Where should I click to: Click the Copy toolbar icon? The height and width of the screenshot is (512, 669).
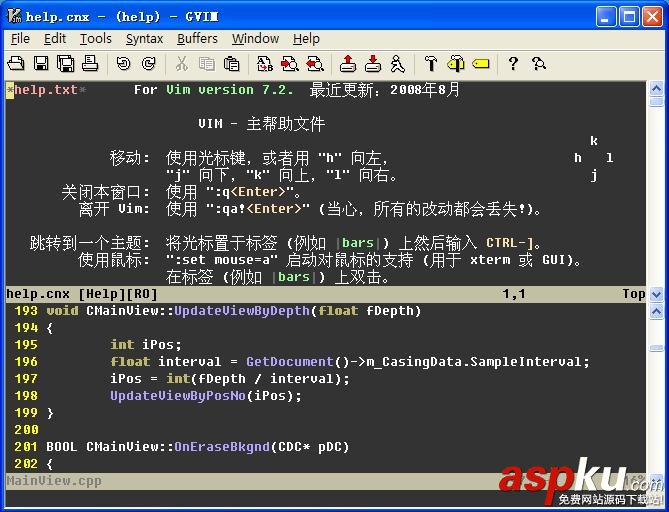click(207, 64)
